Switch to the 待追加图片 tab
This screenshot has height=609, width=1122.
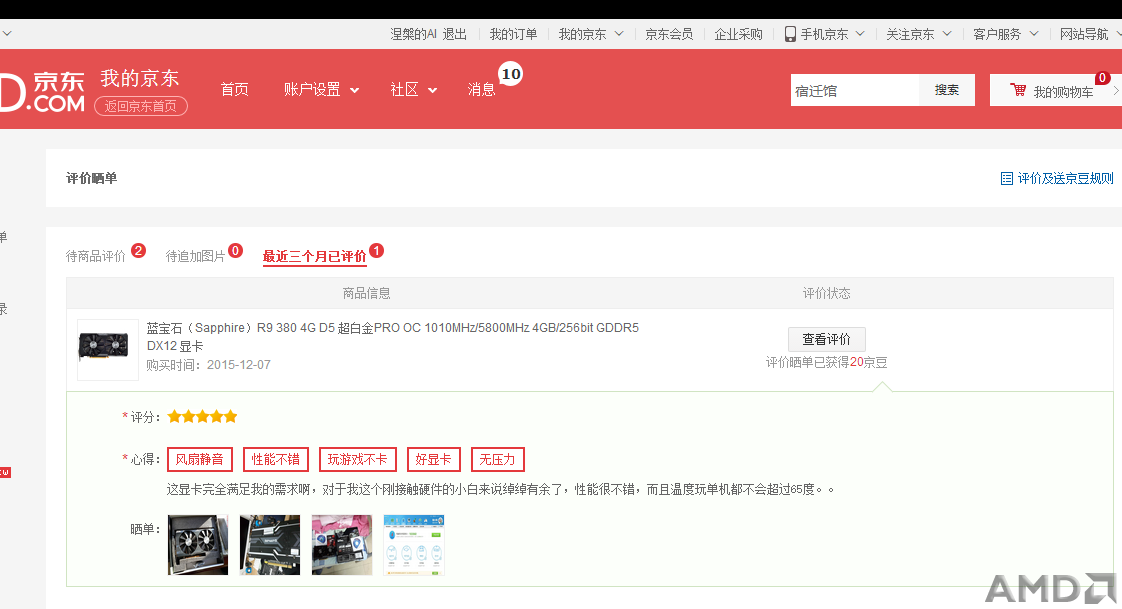[x=195, y=255]
